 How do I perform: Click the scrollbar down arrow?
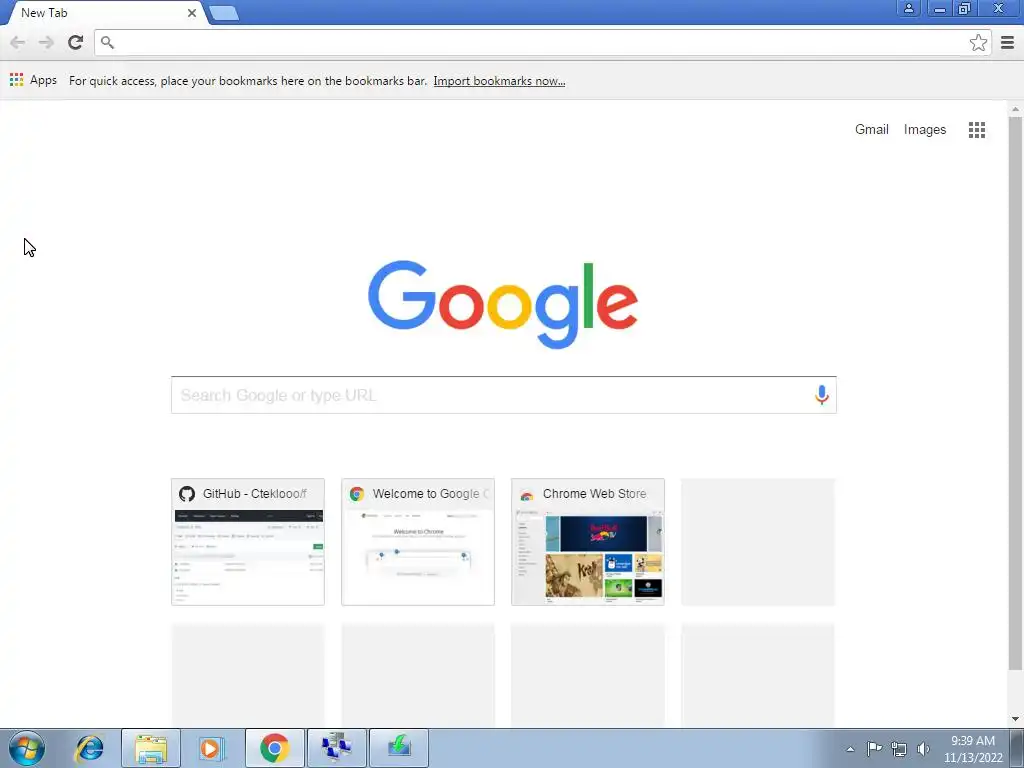(x=1015, y=719)
